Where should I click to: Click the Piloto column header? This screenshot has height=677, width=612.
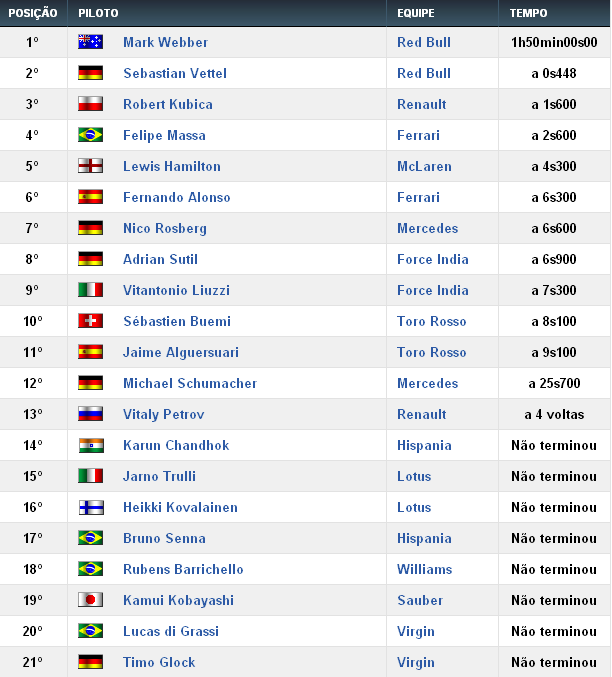[98, 13]
